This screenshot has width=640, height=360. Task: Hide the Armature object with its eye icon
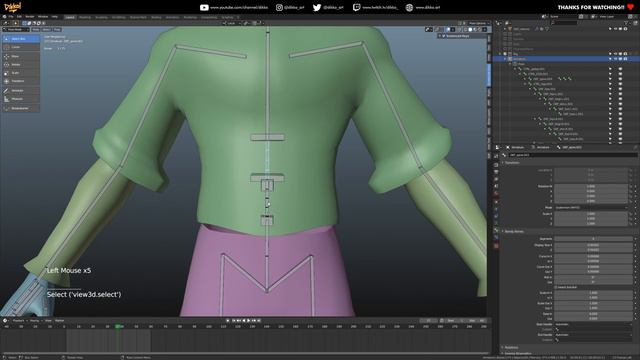[615, 59]
